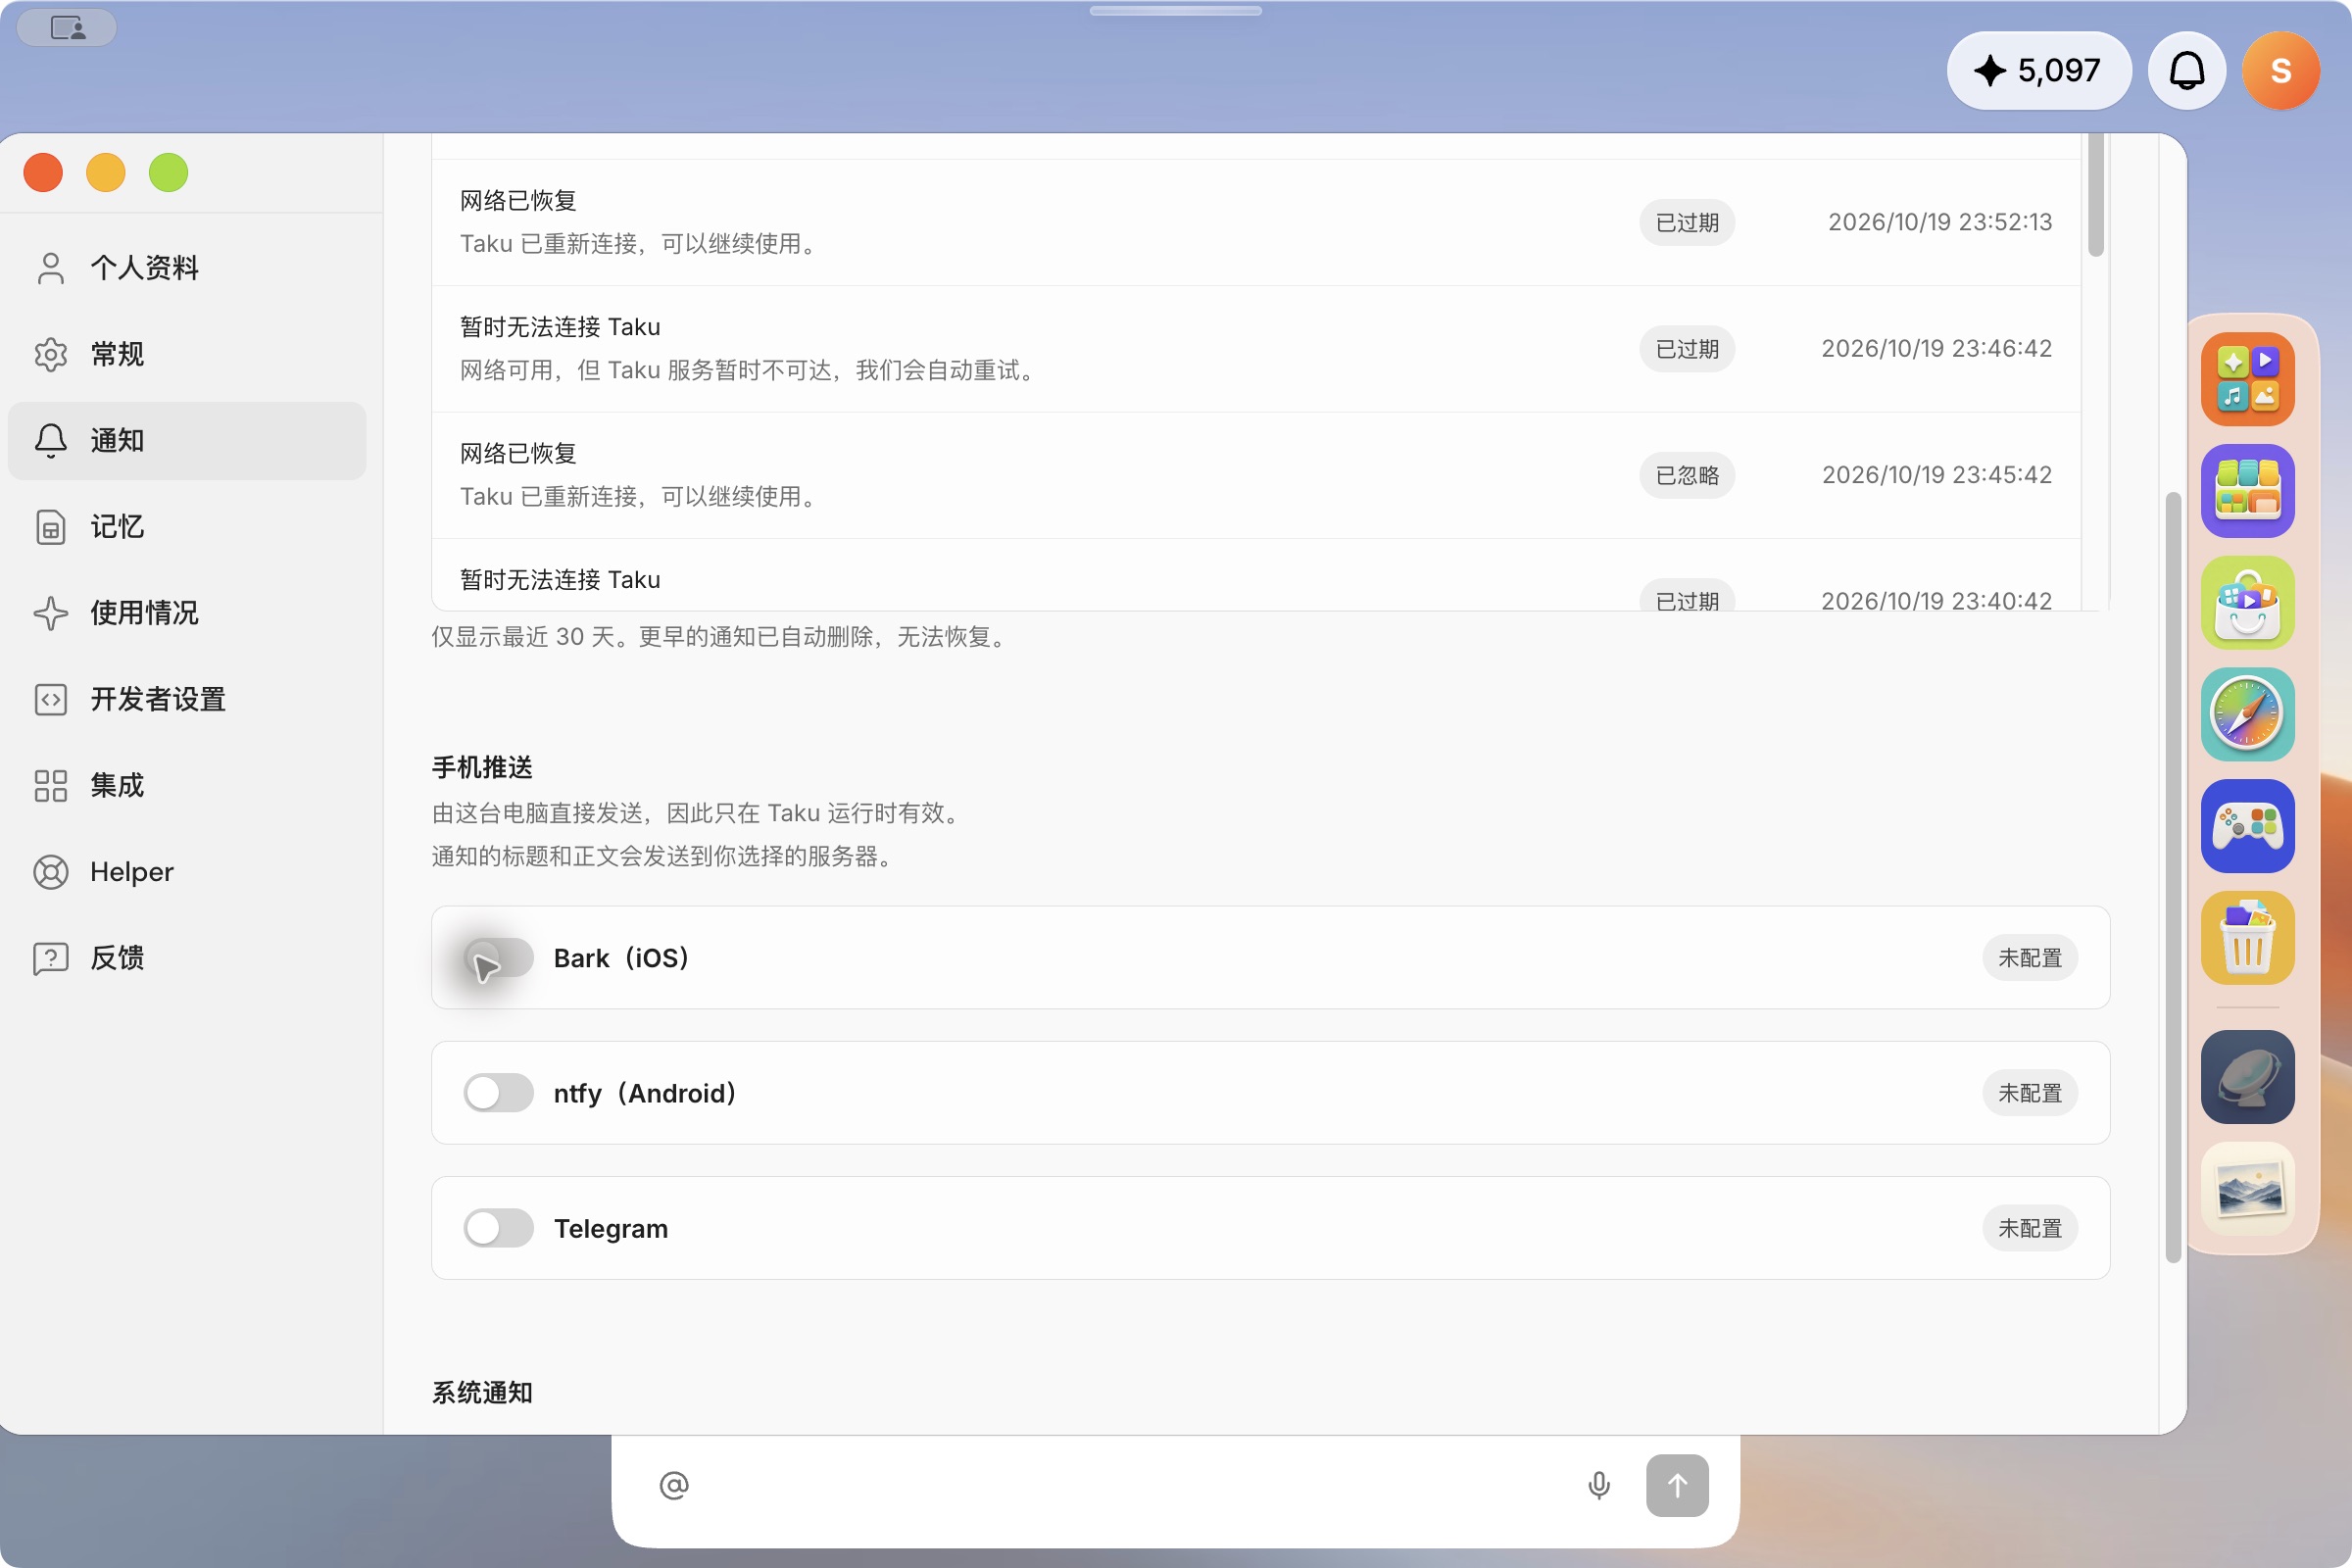Image resolution: width=2352 pixels, height=1568 pixels.
Task: Click the 已过期 badge at 23:52:13
Action: [1687, 222]
